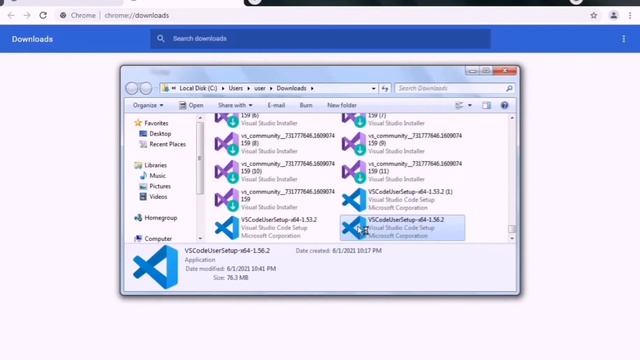Open the view options dropdown arrow
Viewport: 640px width, 360px height.
470,105
